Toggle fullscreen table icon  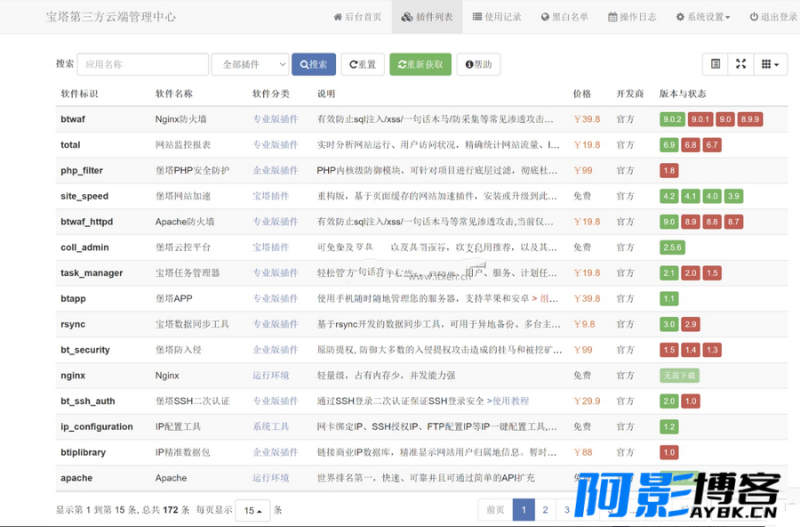pyautogui.click(x=741, y=64)
